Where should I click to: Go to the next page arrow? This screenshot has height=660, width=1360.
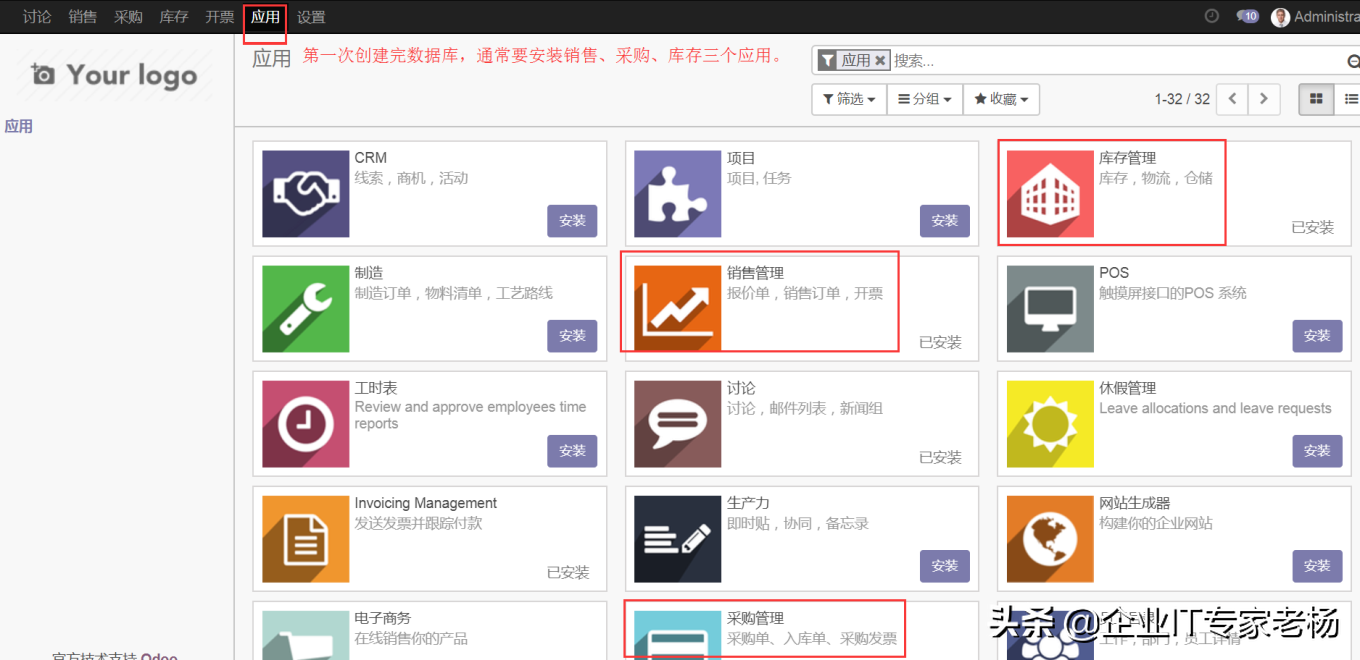(1264, 99)
